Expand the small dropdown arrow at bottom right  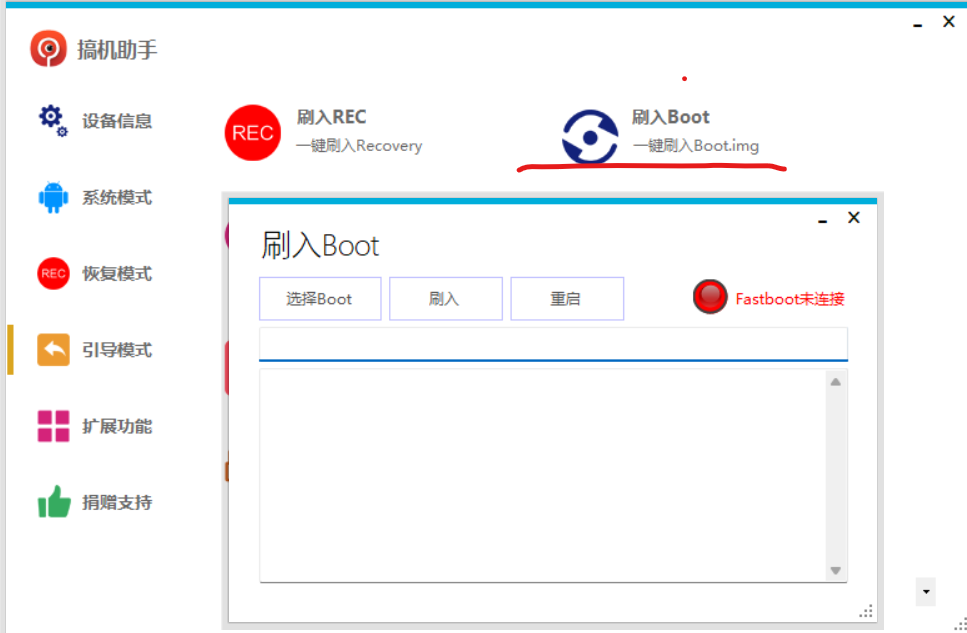coord(926,592)
